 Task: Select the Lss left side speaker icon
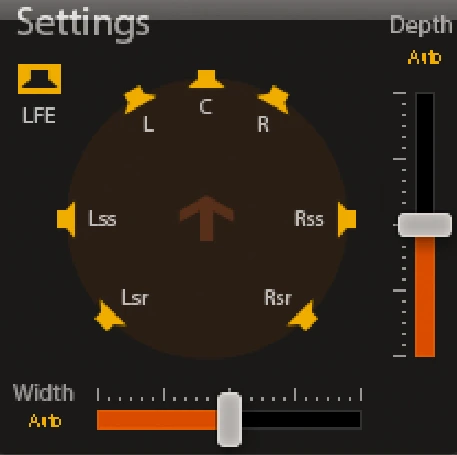tap(66, 219)
